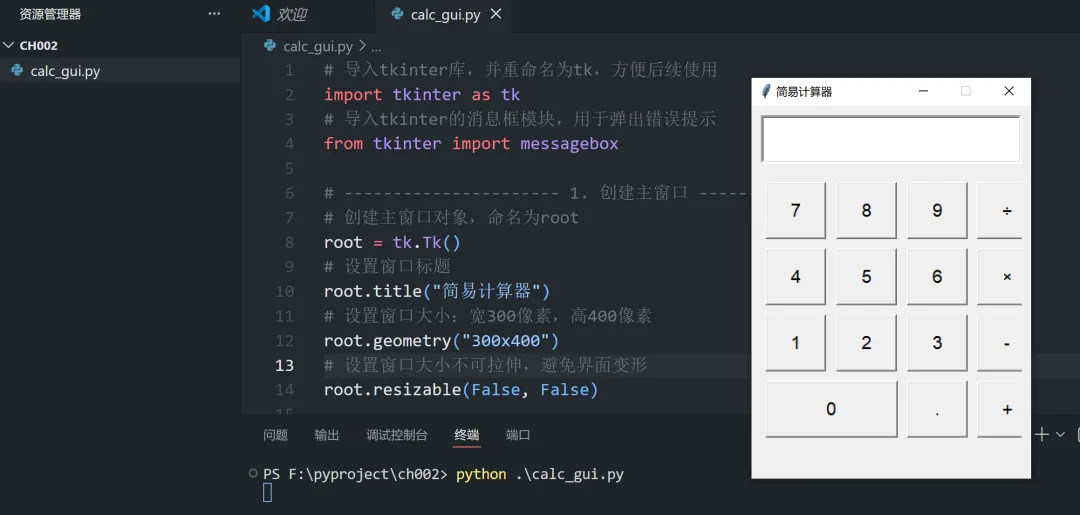Click the wide 0 button
1080x515 pixels.
point(831,409)
